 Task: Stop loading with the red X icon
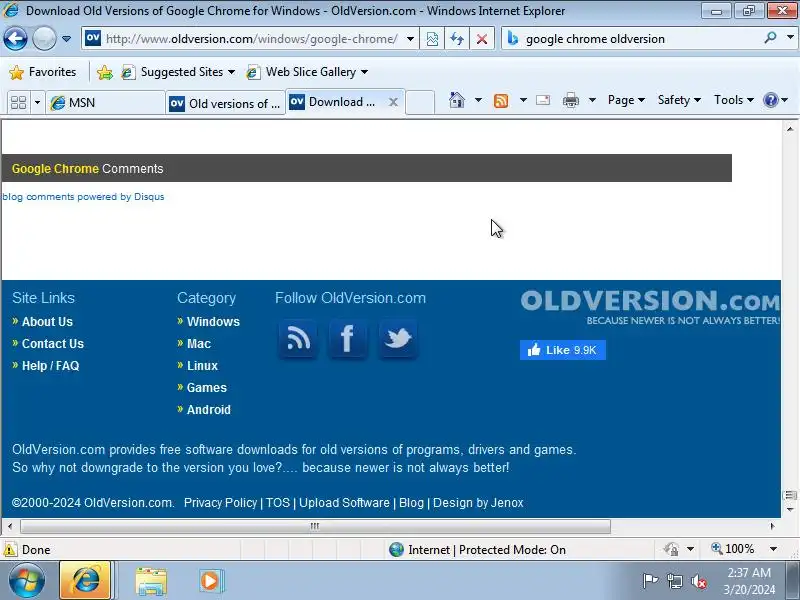482,39
